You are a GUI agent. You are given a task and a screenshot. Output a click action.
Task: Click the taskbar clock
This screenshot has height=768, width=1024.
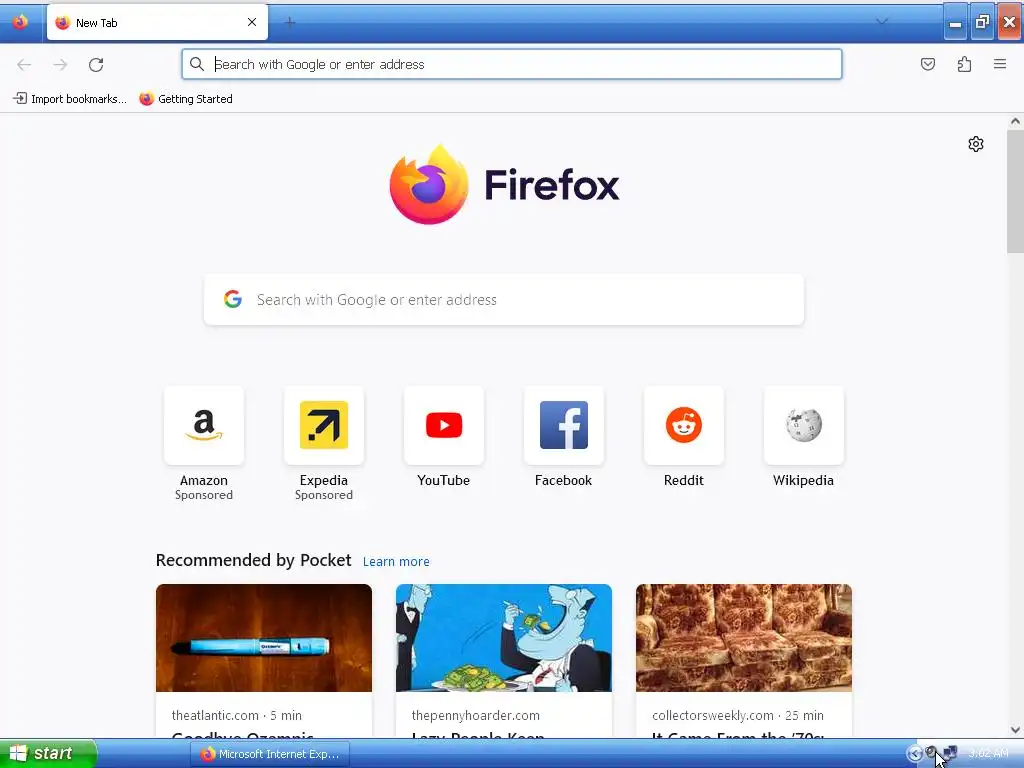pyautogui.click(x=988, y=754)
